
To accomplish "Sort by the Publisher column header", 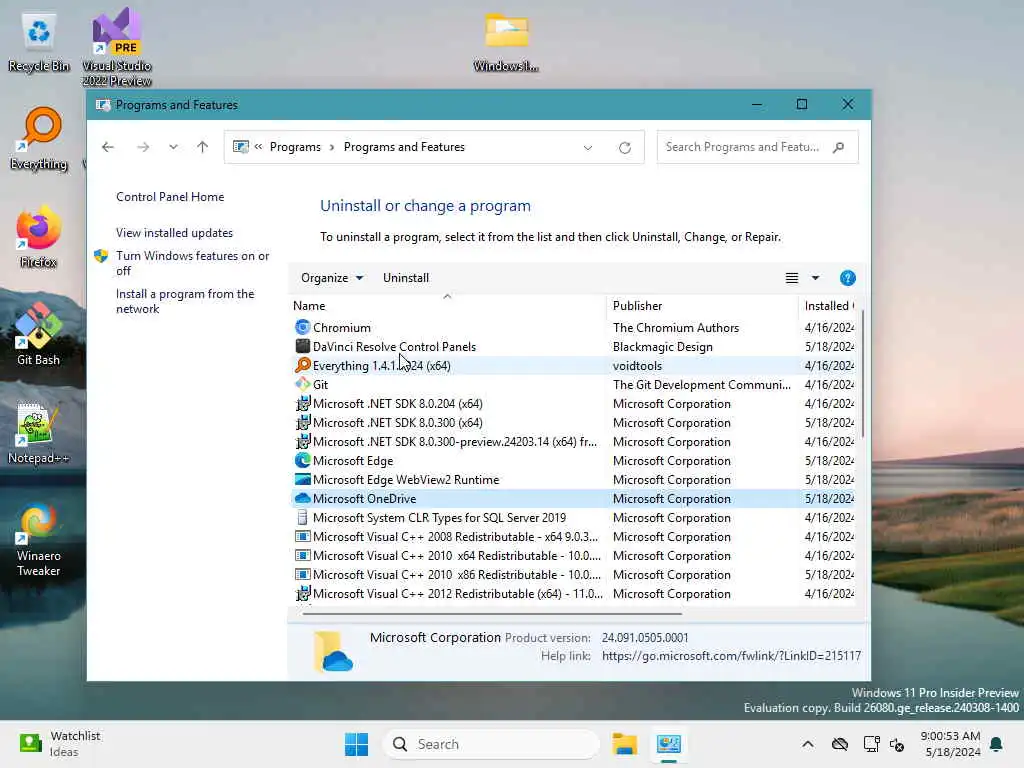I will 702,306.
